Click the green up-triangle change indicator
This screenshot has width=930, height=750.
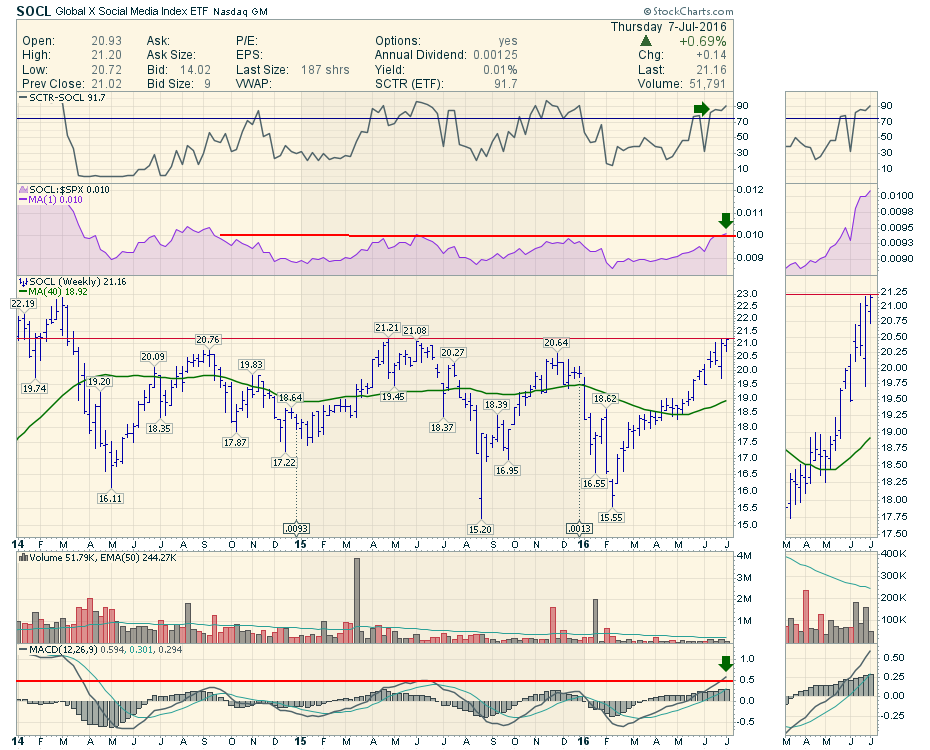[x=646, y=41]
